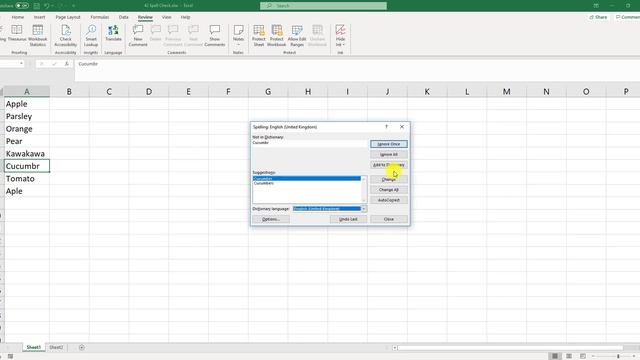Open the View ribbon tab
640x360 pixels.
[167, 17]
